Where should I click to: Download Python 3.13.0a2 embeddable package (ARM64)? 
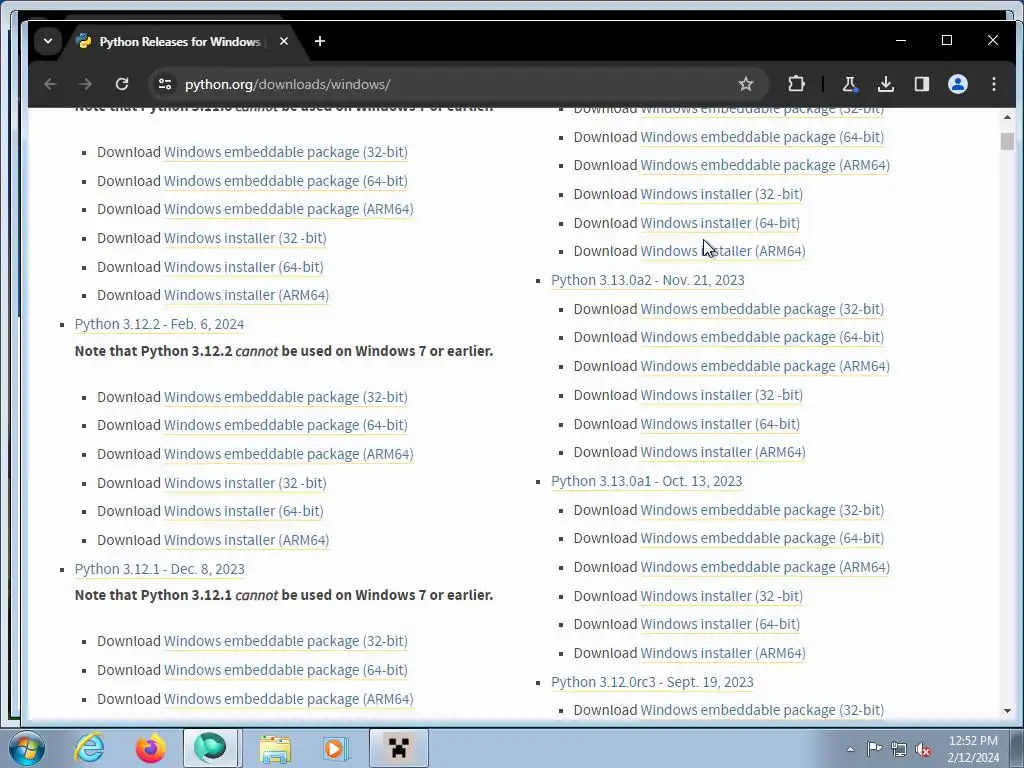(x=765, y=366)
